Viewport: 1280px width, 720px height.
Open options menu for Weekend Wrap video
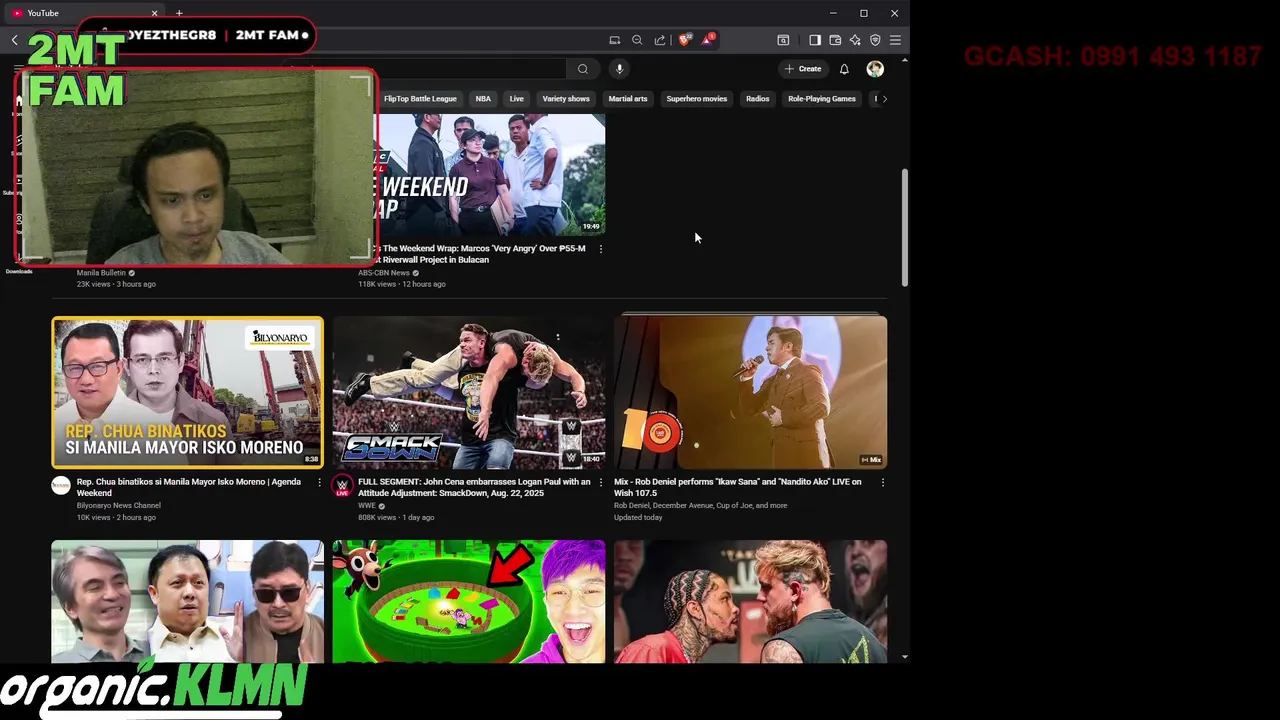(x=600, y=249)
